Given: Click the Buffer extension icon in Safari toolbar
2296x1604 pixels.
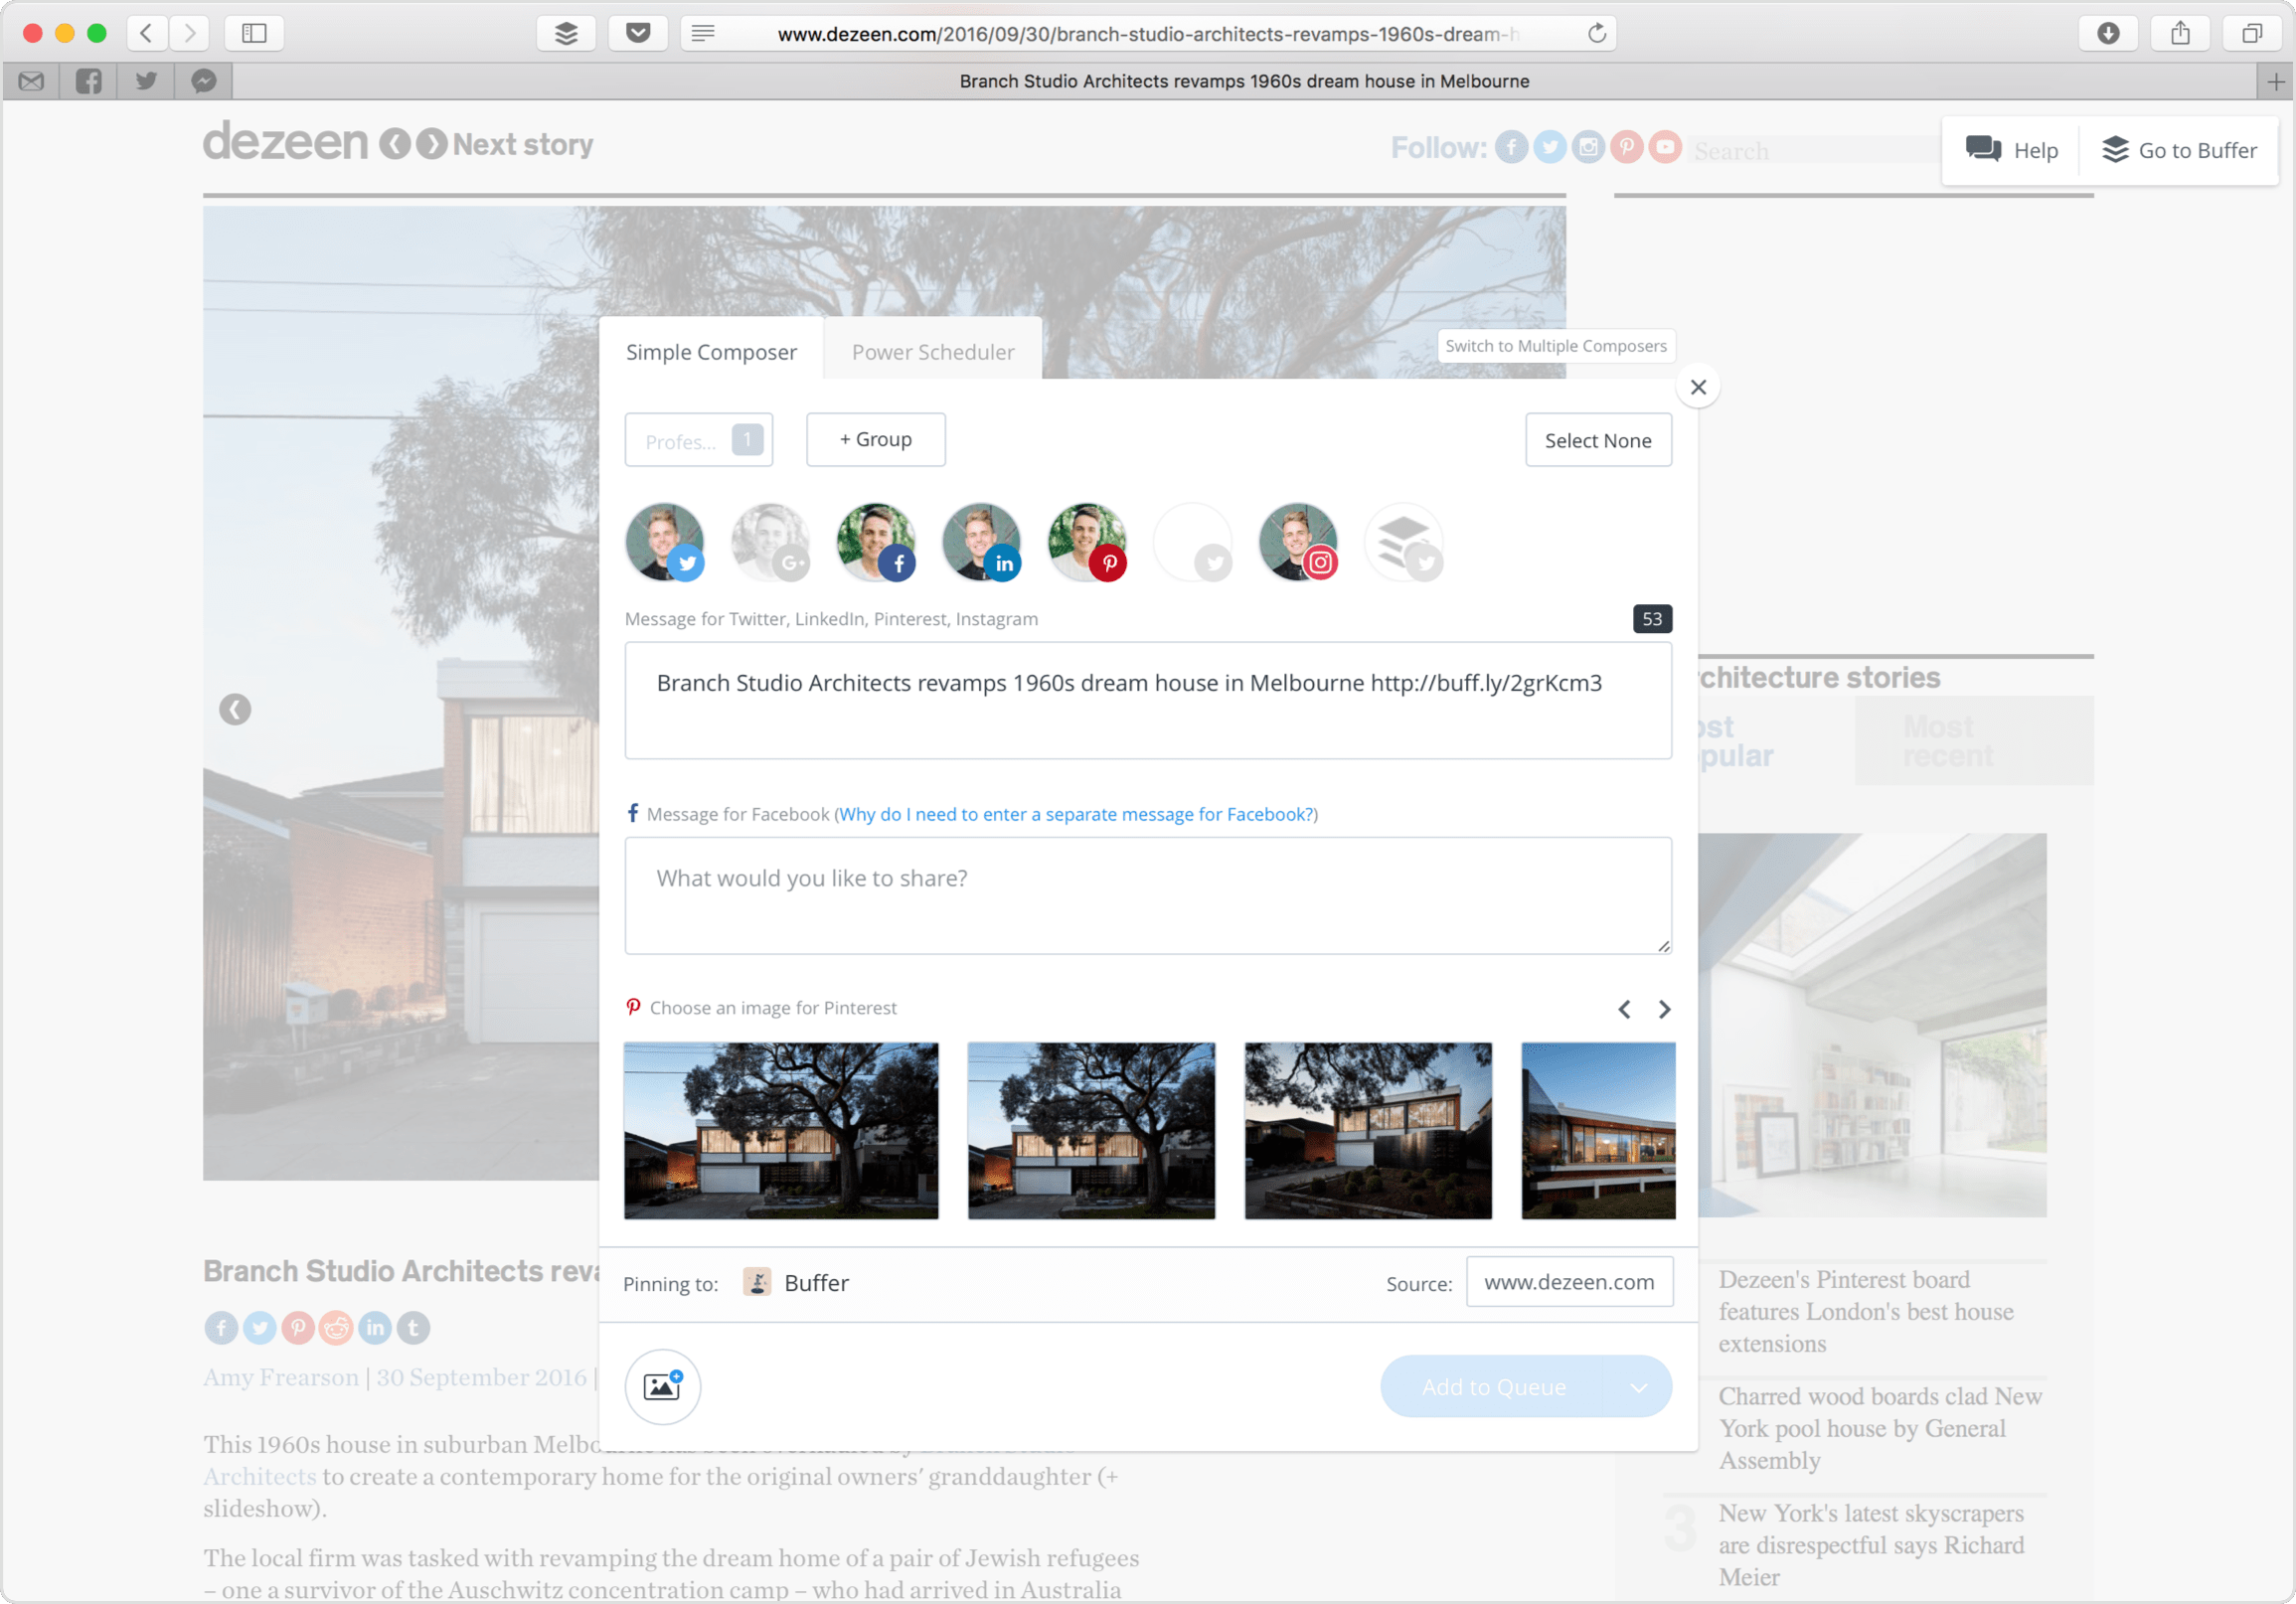Looking at the screenshot, I should pos(566,33).
